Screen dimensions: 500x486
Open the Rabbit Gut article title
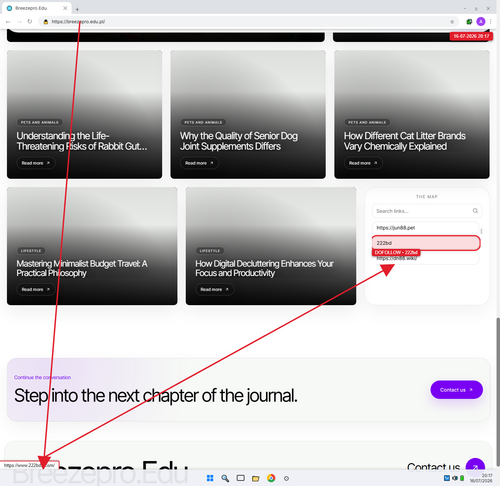pos(82,141)
